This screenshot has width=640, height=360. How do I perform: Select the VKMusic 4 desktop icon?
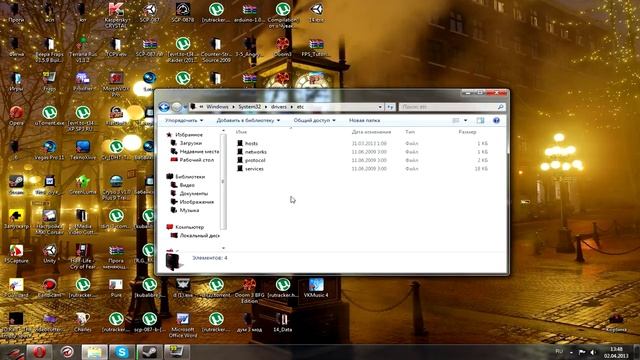pos(316,288)
